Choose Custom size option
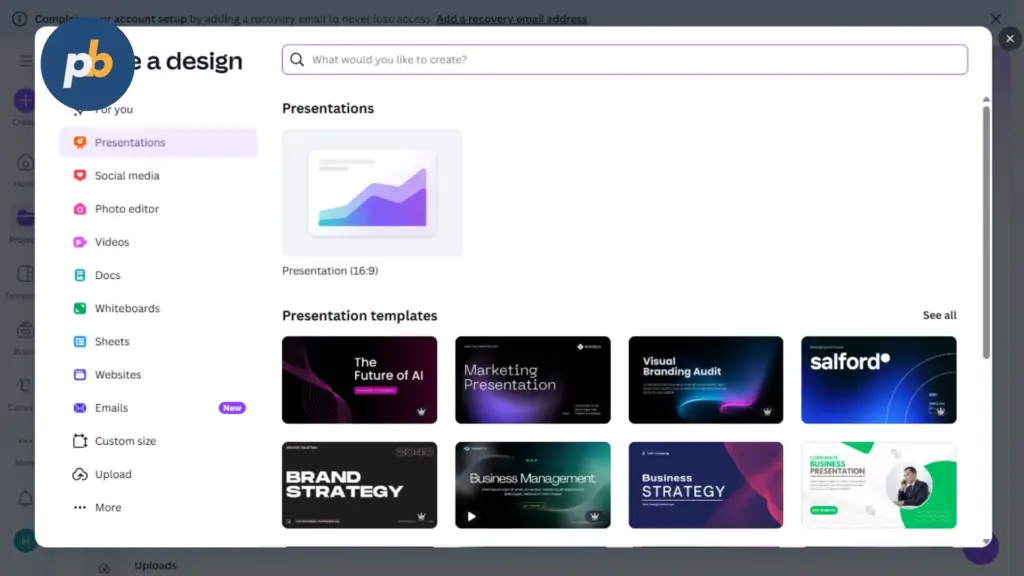 tap(158, 441)
